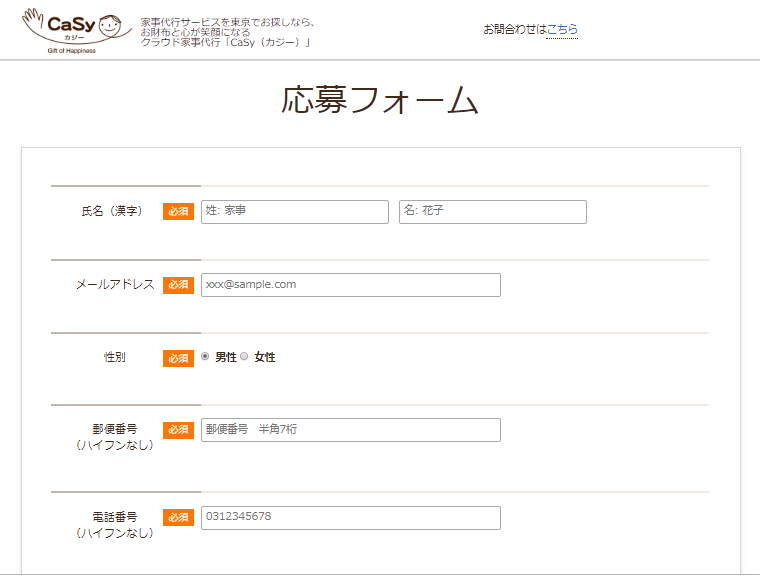Select the 女性 radio button
The height and width of the screenshot is (577, 760).
(x=244, y=356)
